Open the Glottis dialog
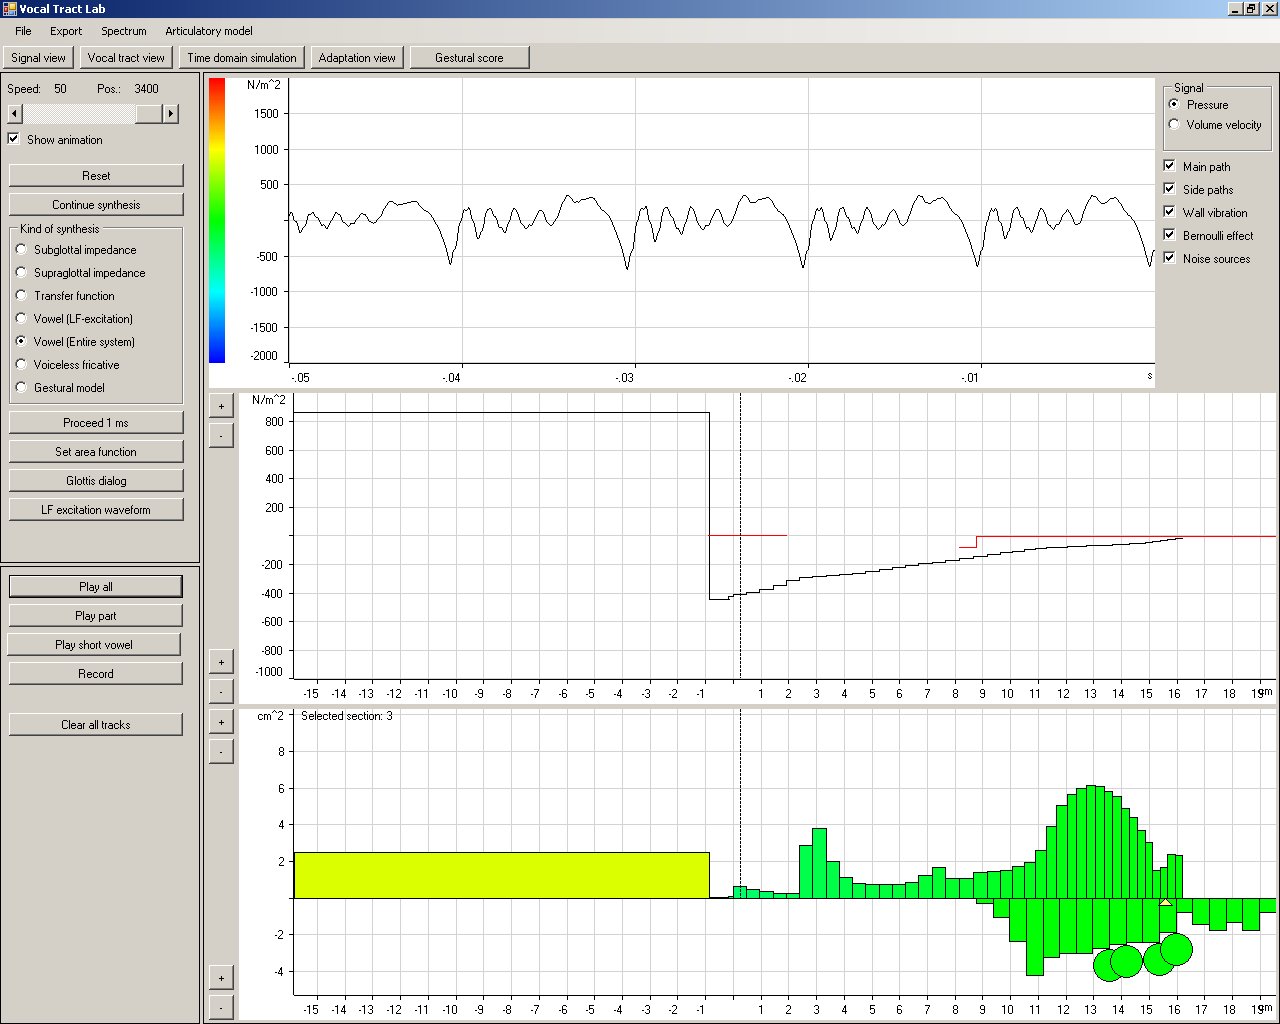The height and width of the screenshot is (1024, 1280). click(x=96, y=481)
